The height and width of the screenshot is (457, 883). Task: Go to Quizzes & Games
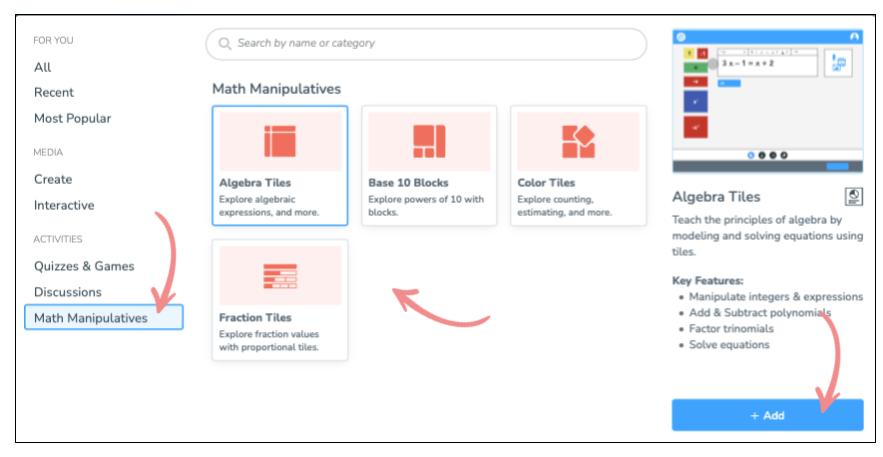[x=84, y=266]
